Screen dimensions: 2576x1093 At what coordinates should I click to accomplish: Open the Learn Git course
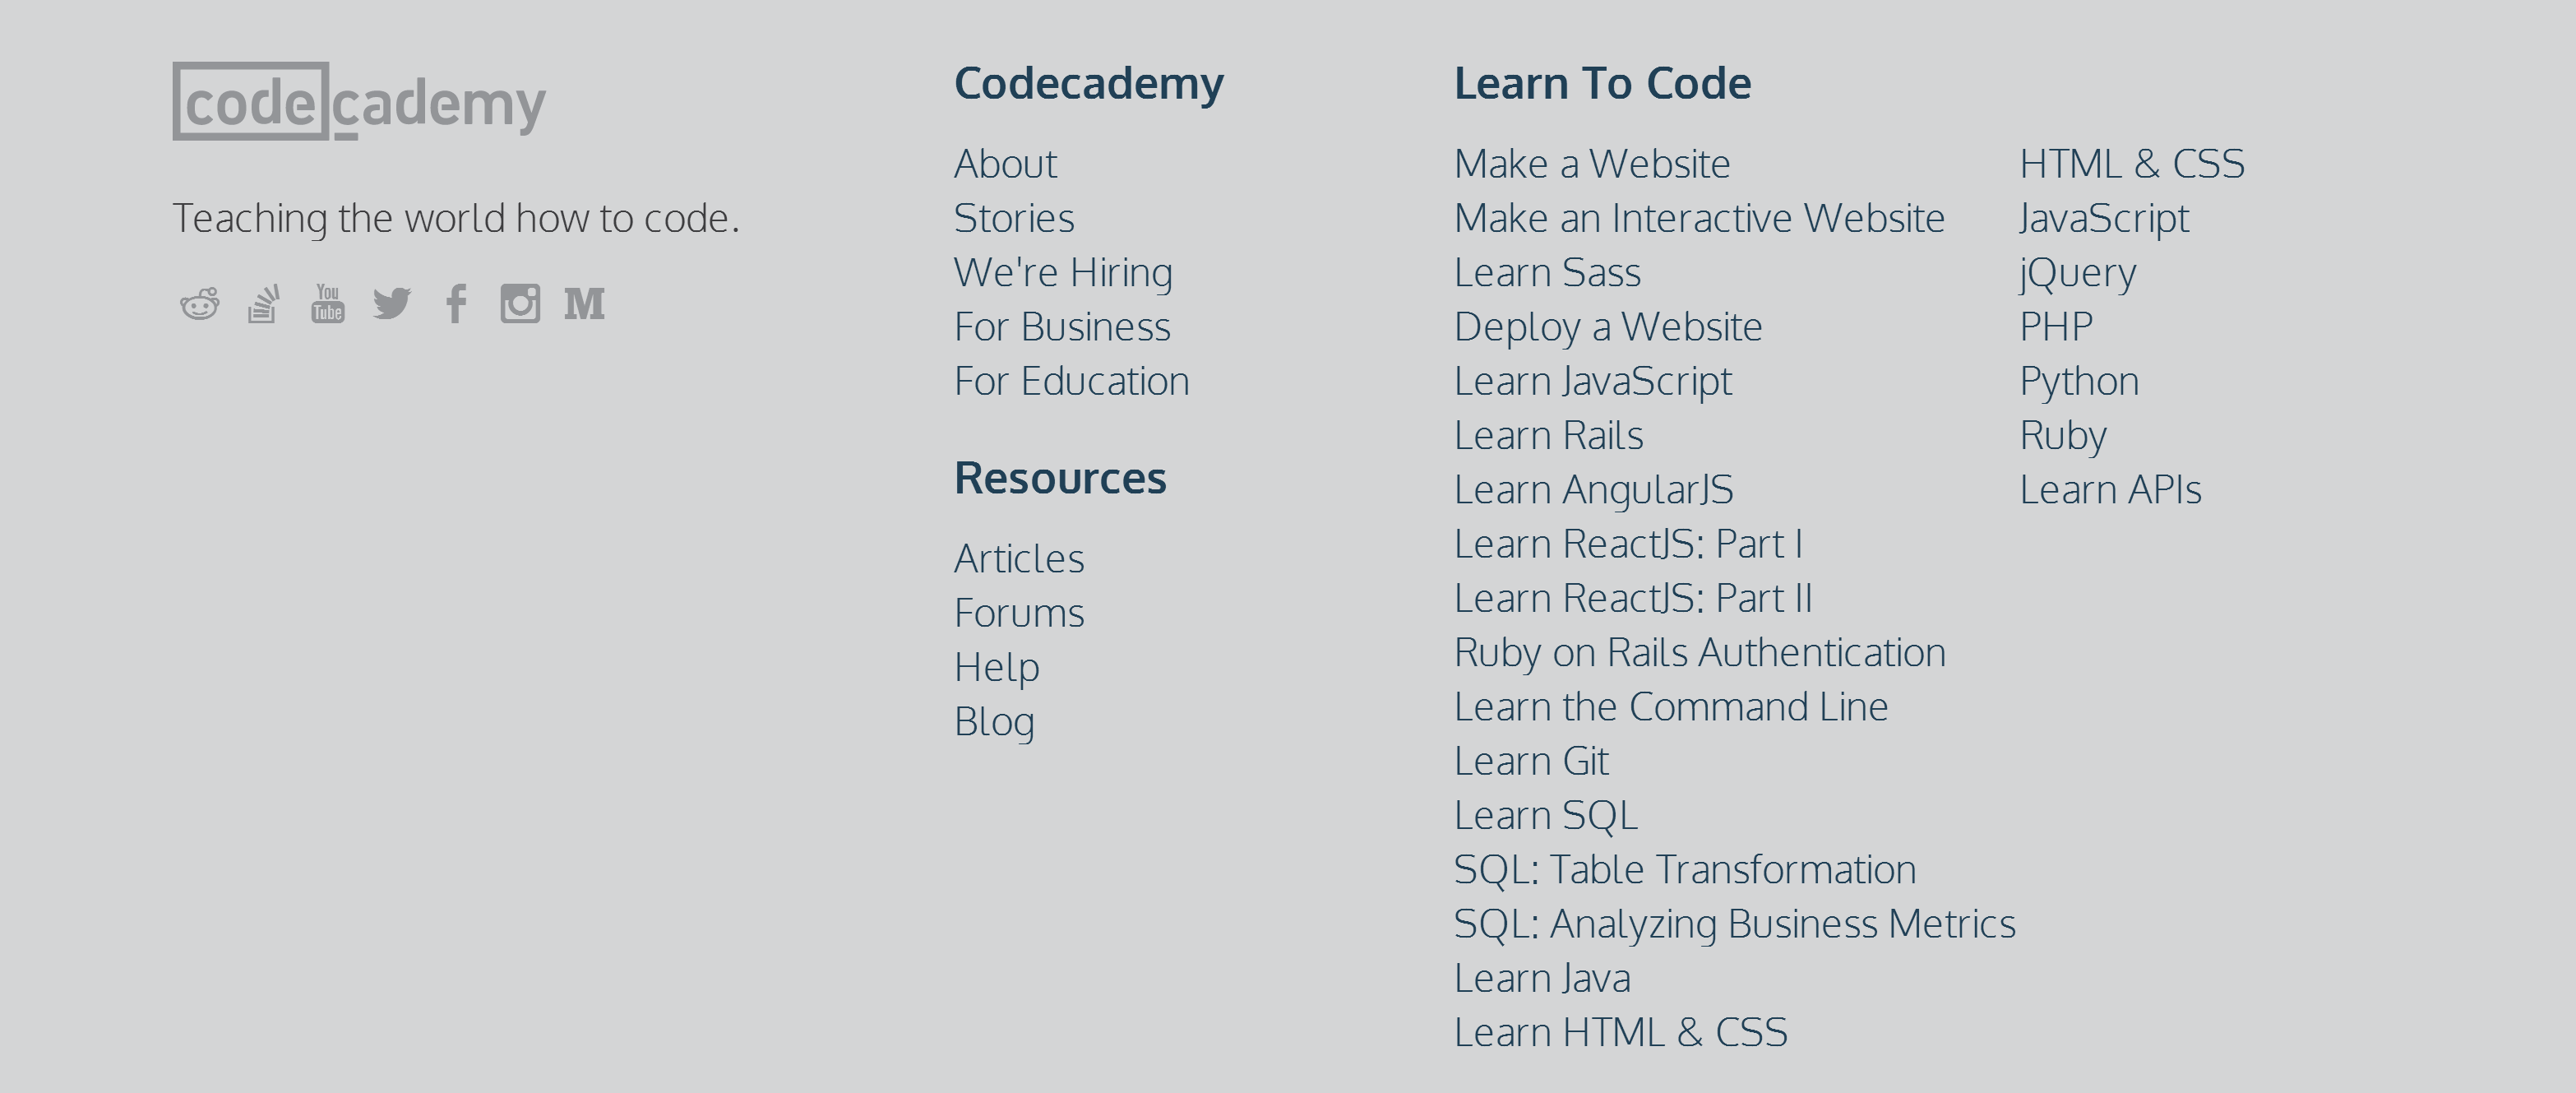point(1531,761)
